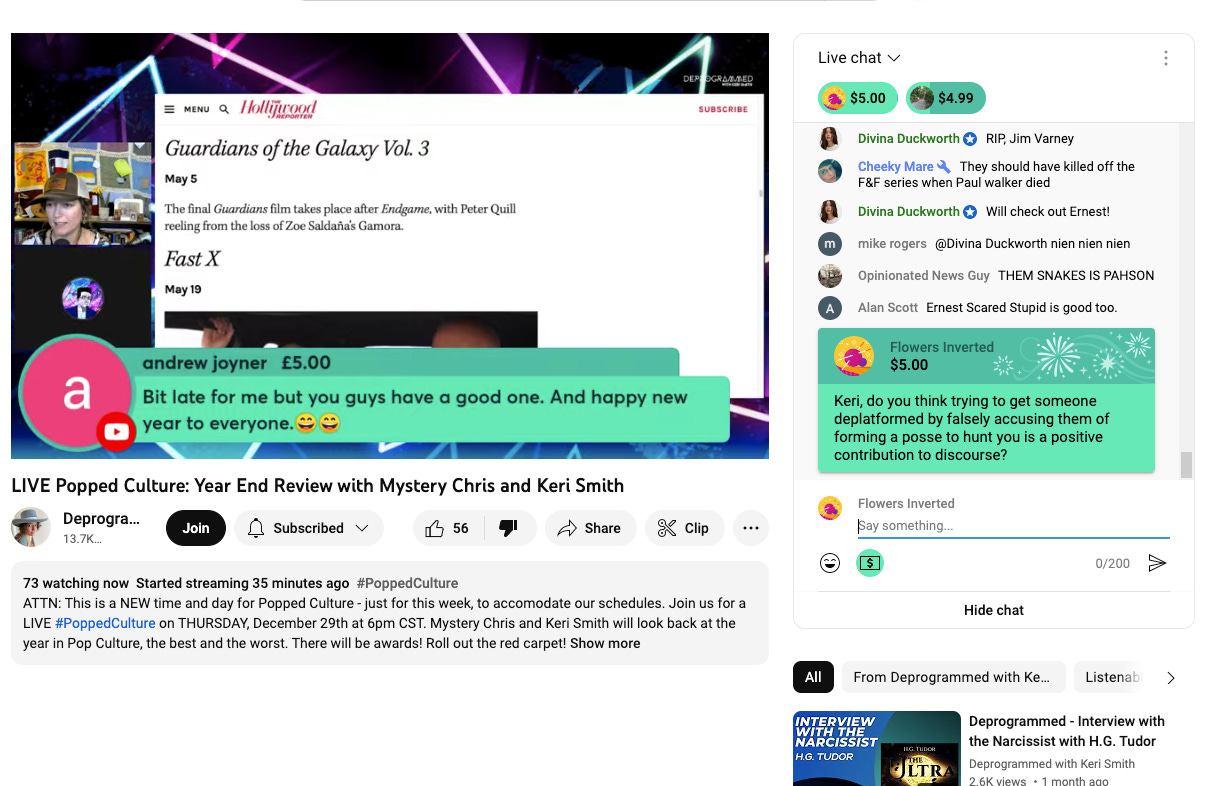The image size is (1221, 786).
Task: Click mike rogers' chat avatar
Action: click(830, 244)
